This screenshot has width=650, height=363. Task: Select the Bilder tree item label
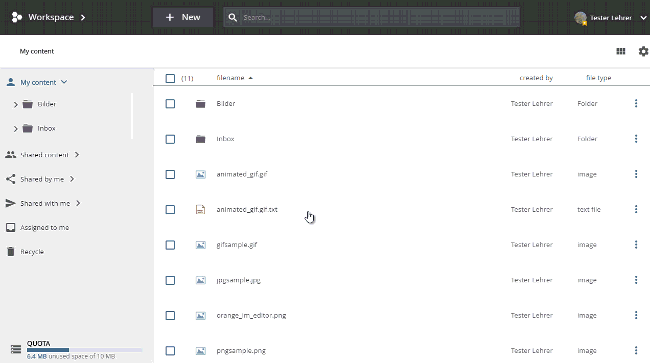pyautogui.click(x=46, y=104)
